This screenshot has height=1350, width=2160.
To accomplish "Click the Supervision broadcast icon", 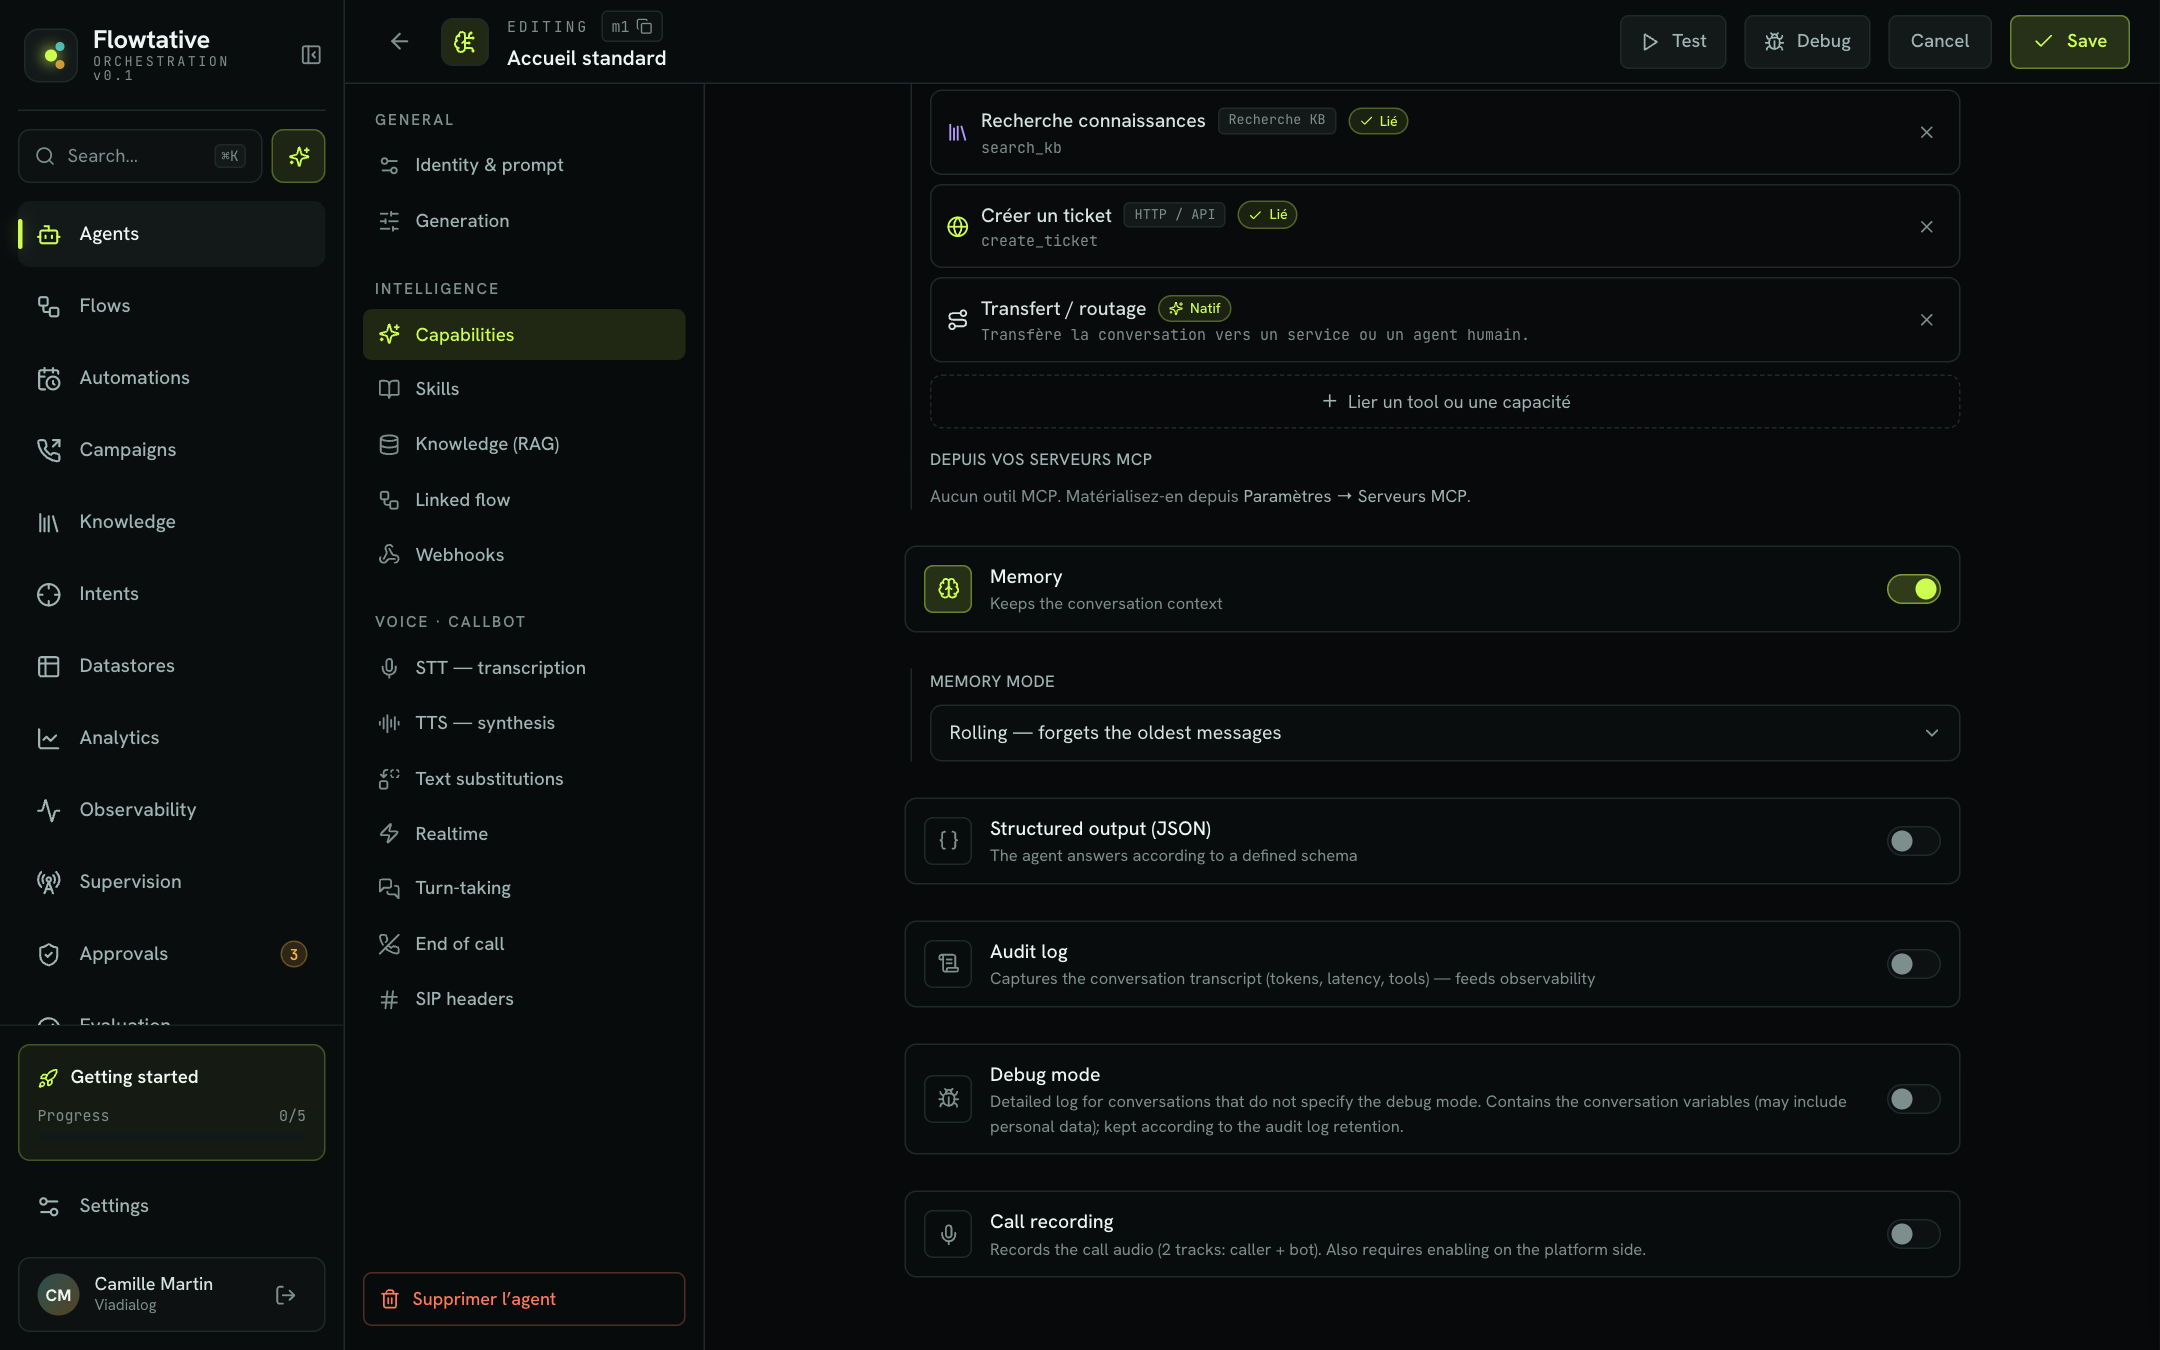I will pos(49,882).
